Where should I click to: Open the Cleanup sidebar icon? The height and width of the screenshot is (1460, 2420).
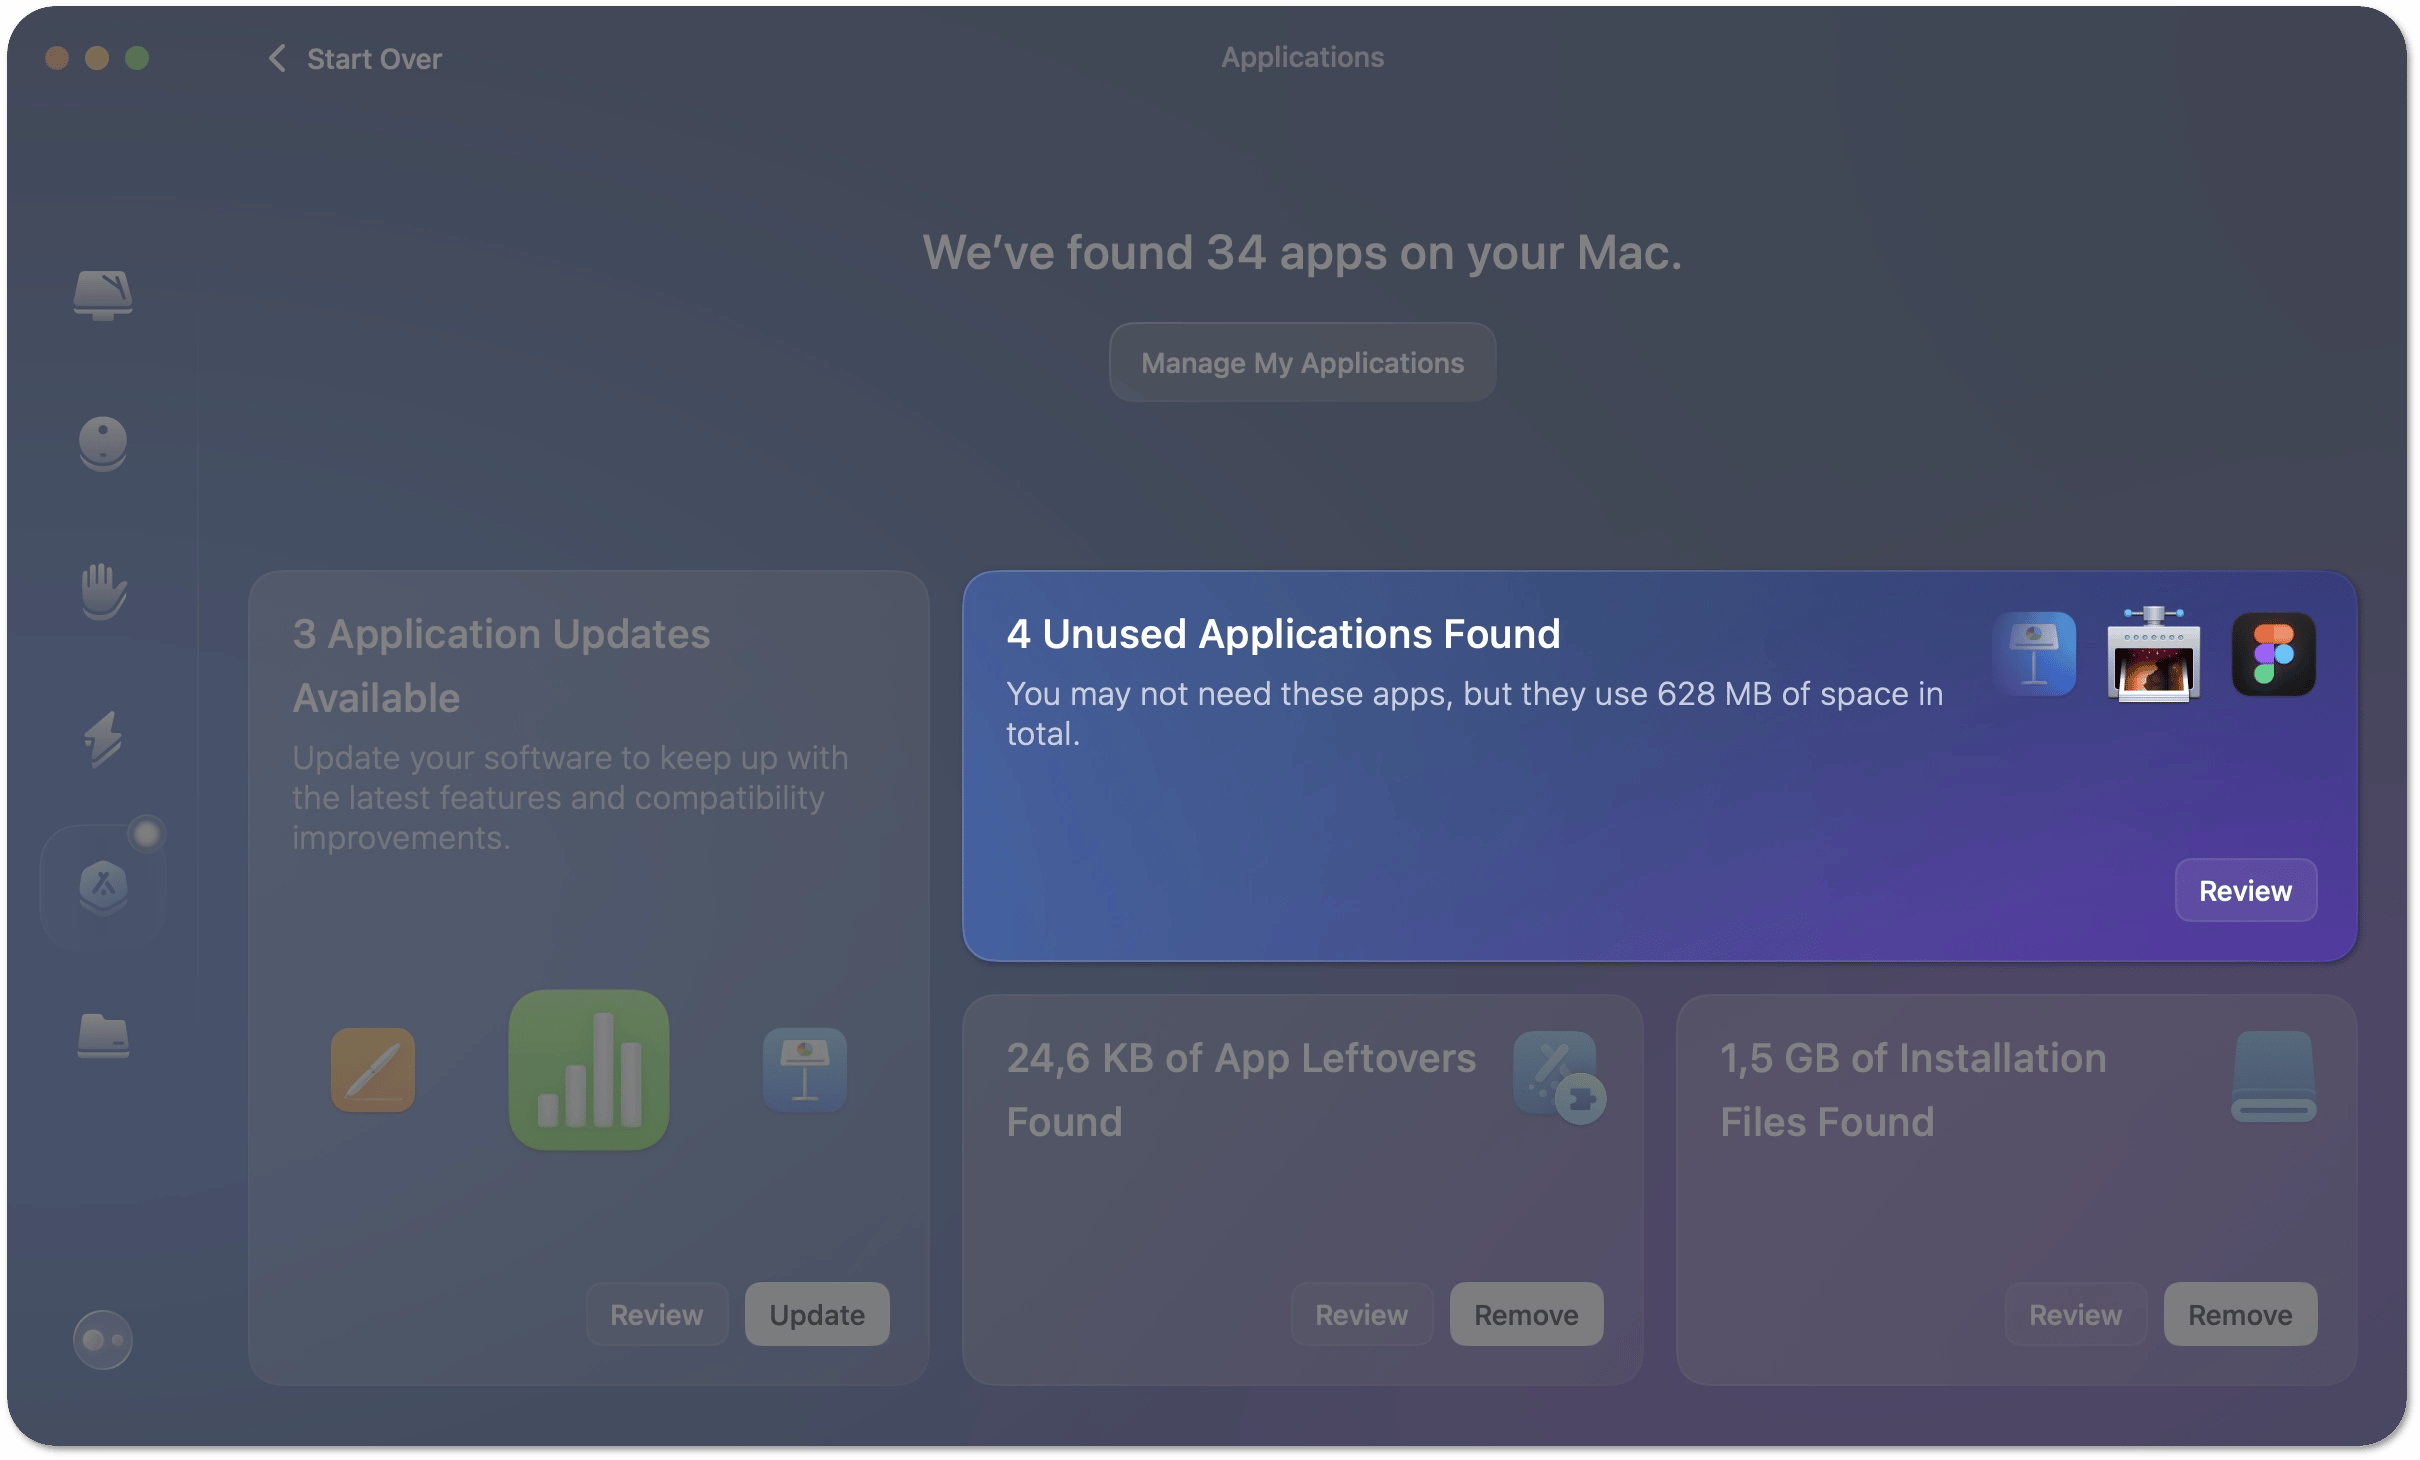[103, 443]
